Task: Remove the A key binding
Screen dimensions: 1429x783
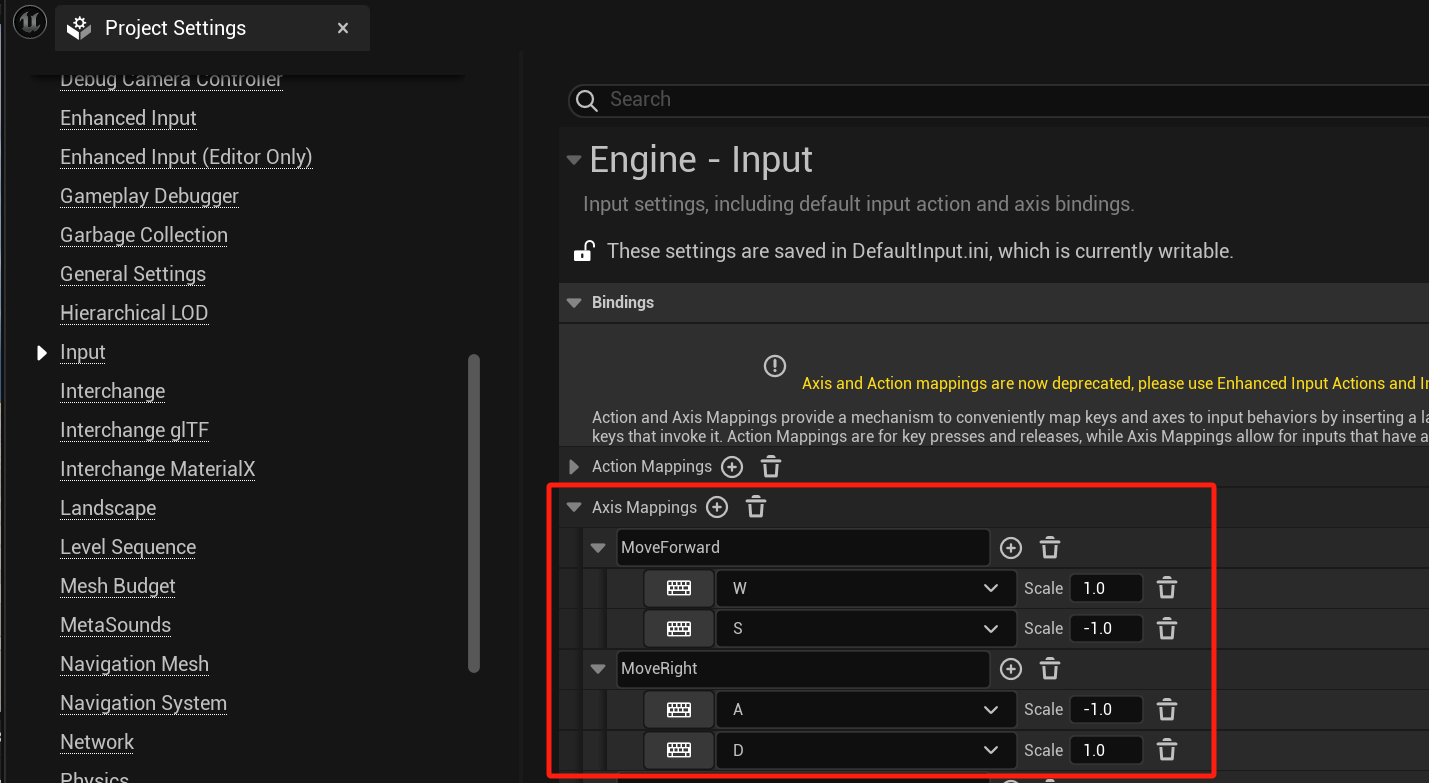Action: (1166, 710)
